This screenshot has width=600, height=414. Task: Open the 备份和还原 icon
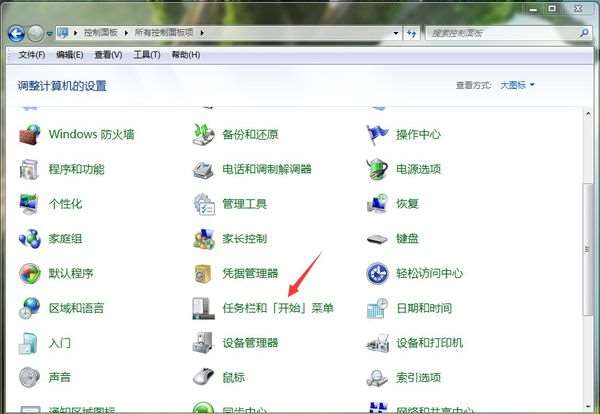(203, 134)
